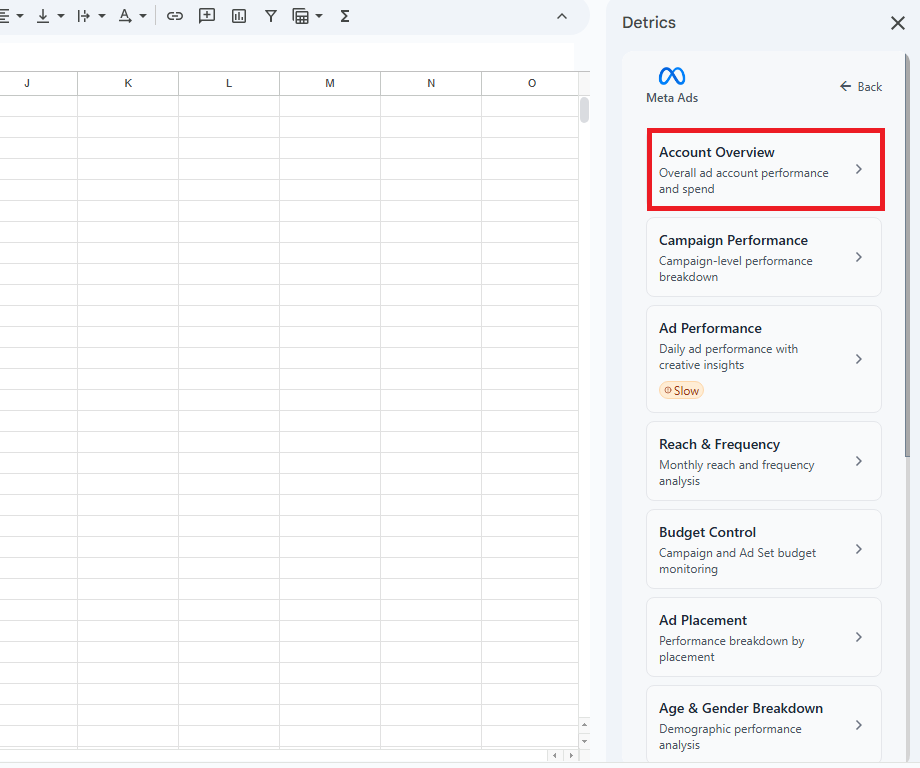Open the Reach & Frequency template
The height and width of the screenshot is (768, 920).
764,461
